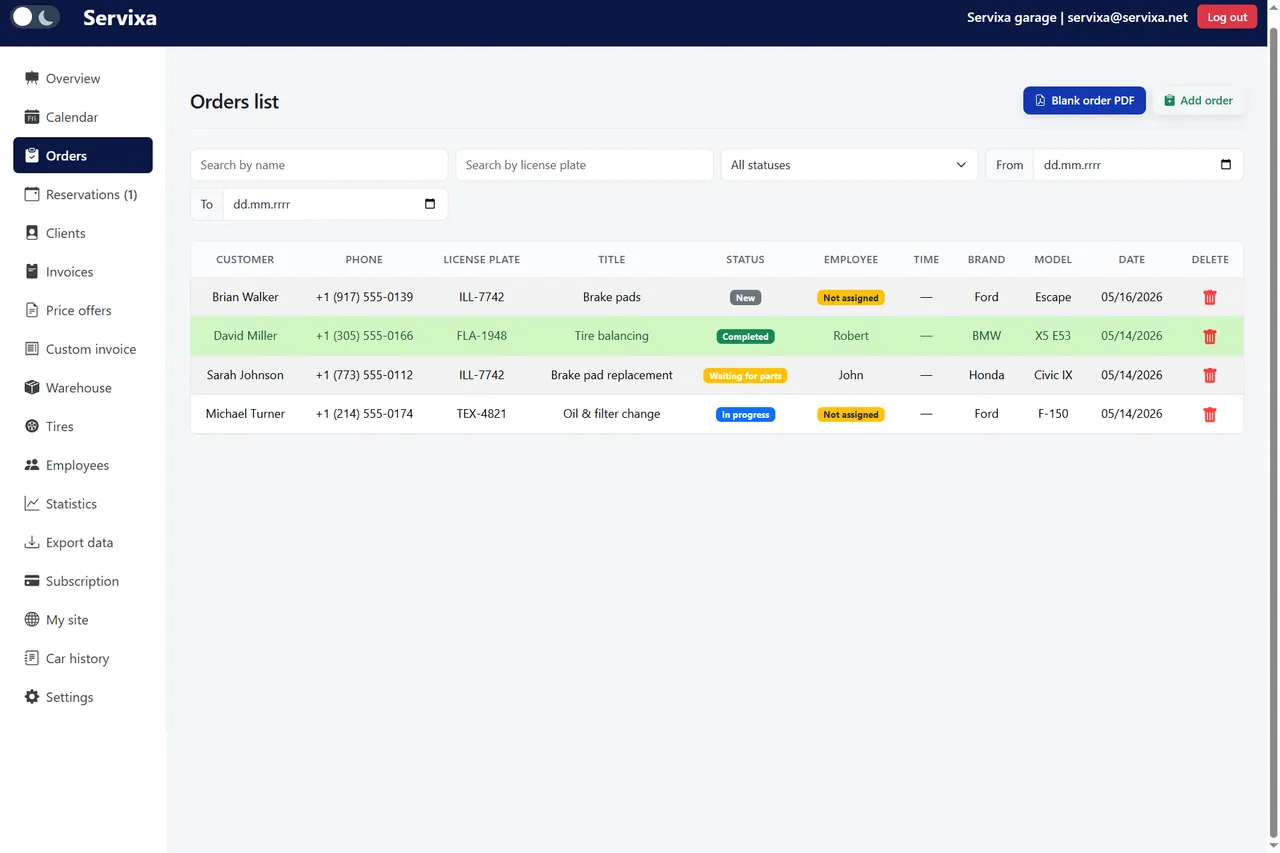This screenshot has height=853, width=1280.
Task: Click the STATUS column header
Action: [x=745, y=259]
